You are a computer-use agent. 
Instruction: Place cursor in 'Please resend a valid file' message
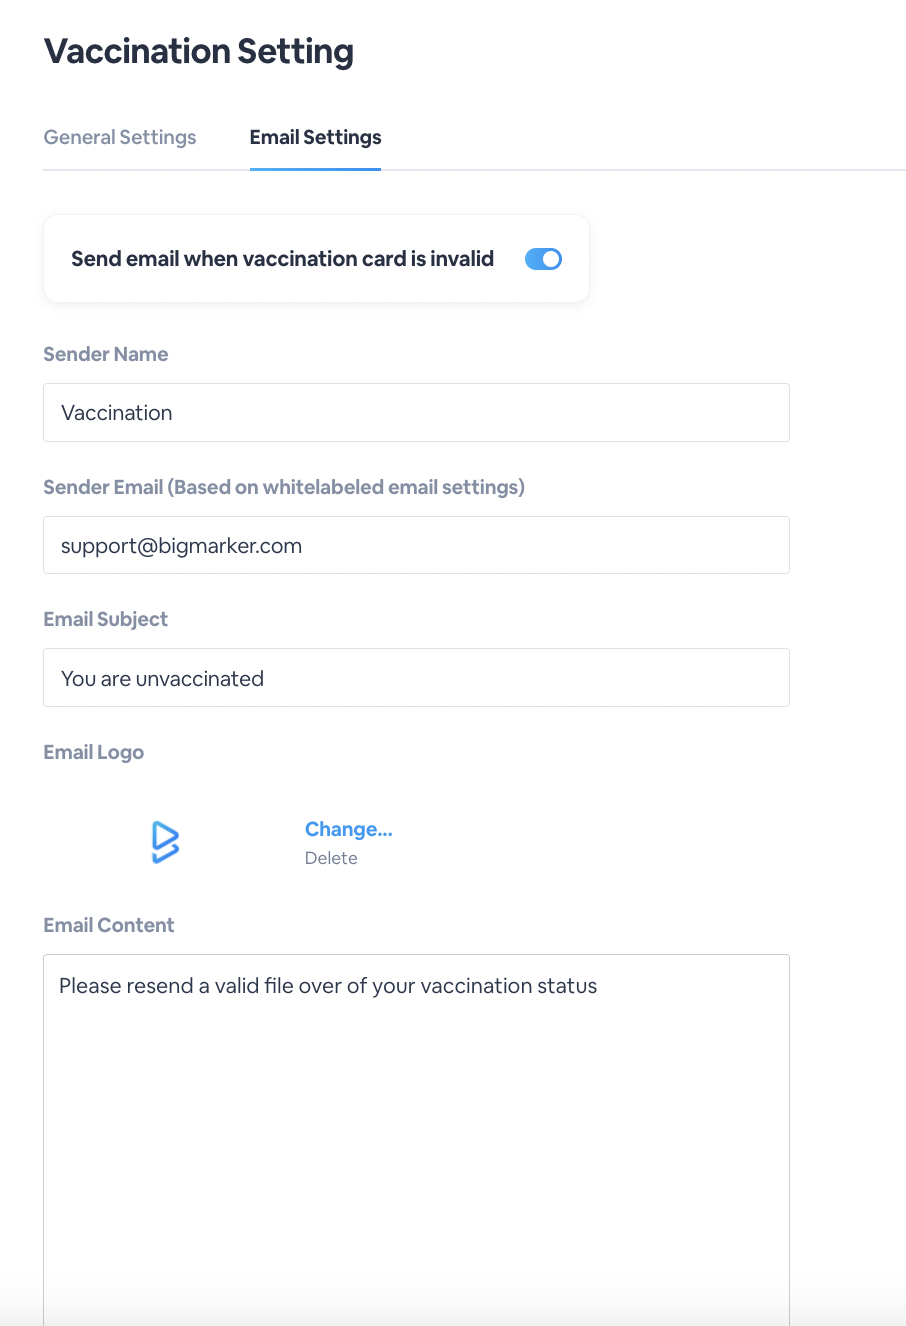point(328,986)
